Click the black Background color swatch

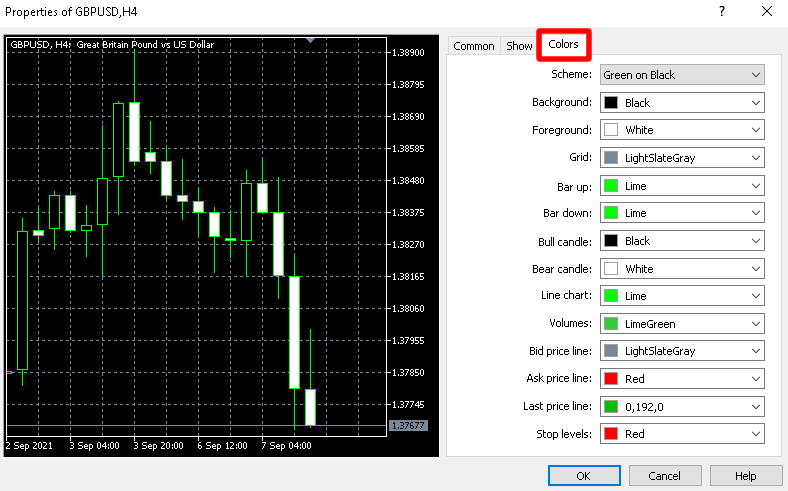[x=611, y=103]
